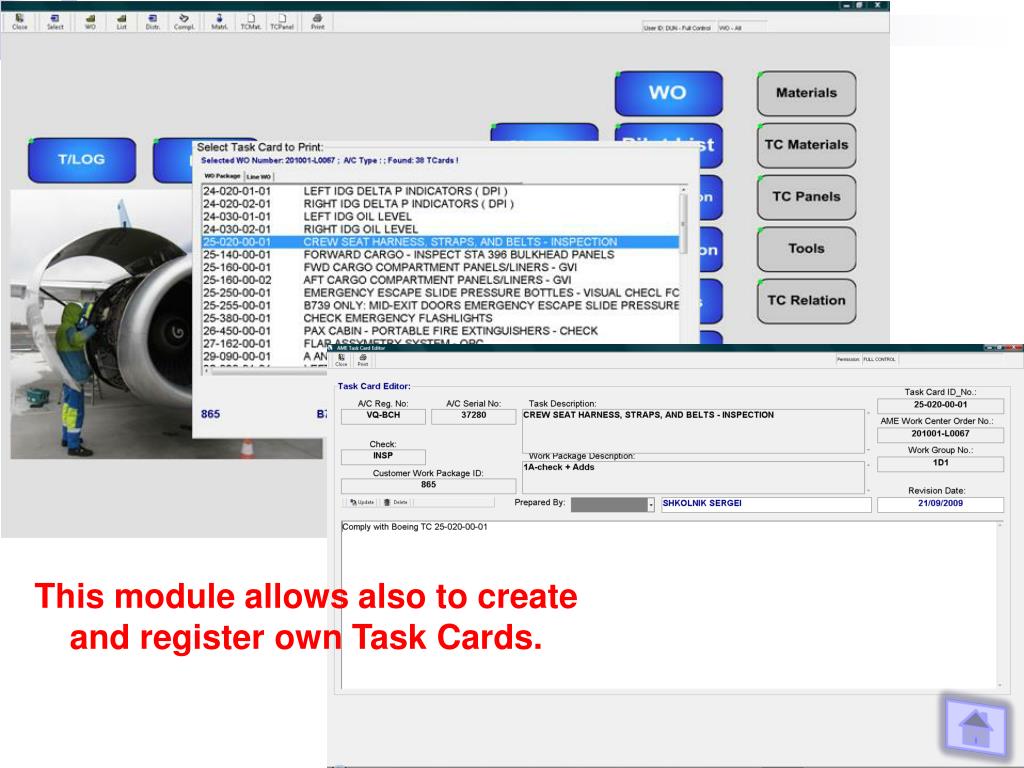Open the TCPanel toolbar icon
Image resolution: width=1024 pixels, height=768 pixels.
click(x=282, y=21)
